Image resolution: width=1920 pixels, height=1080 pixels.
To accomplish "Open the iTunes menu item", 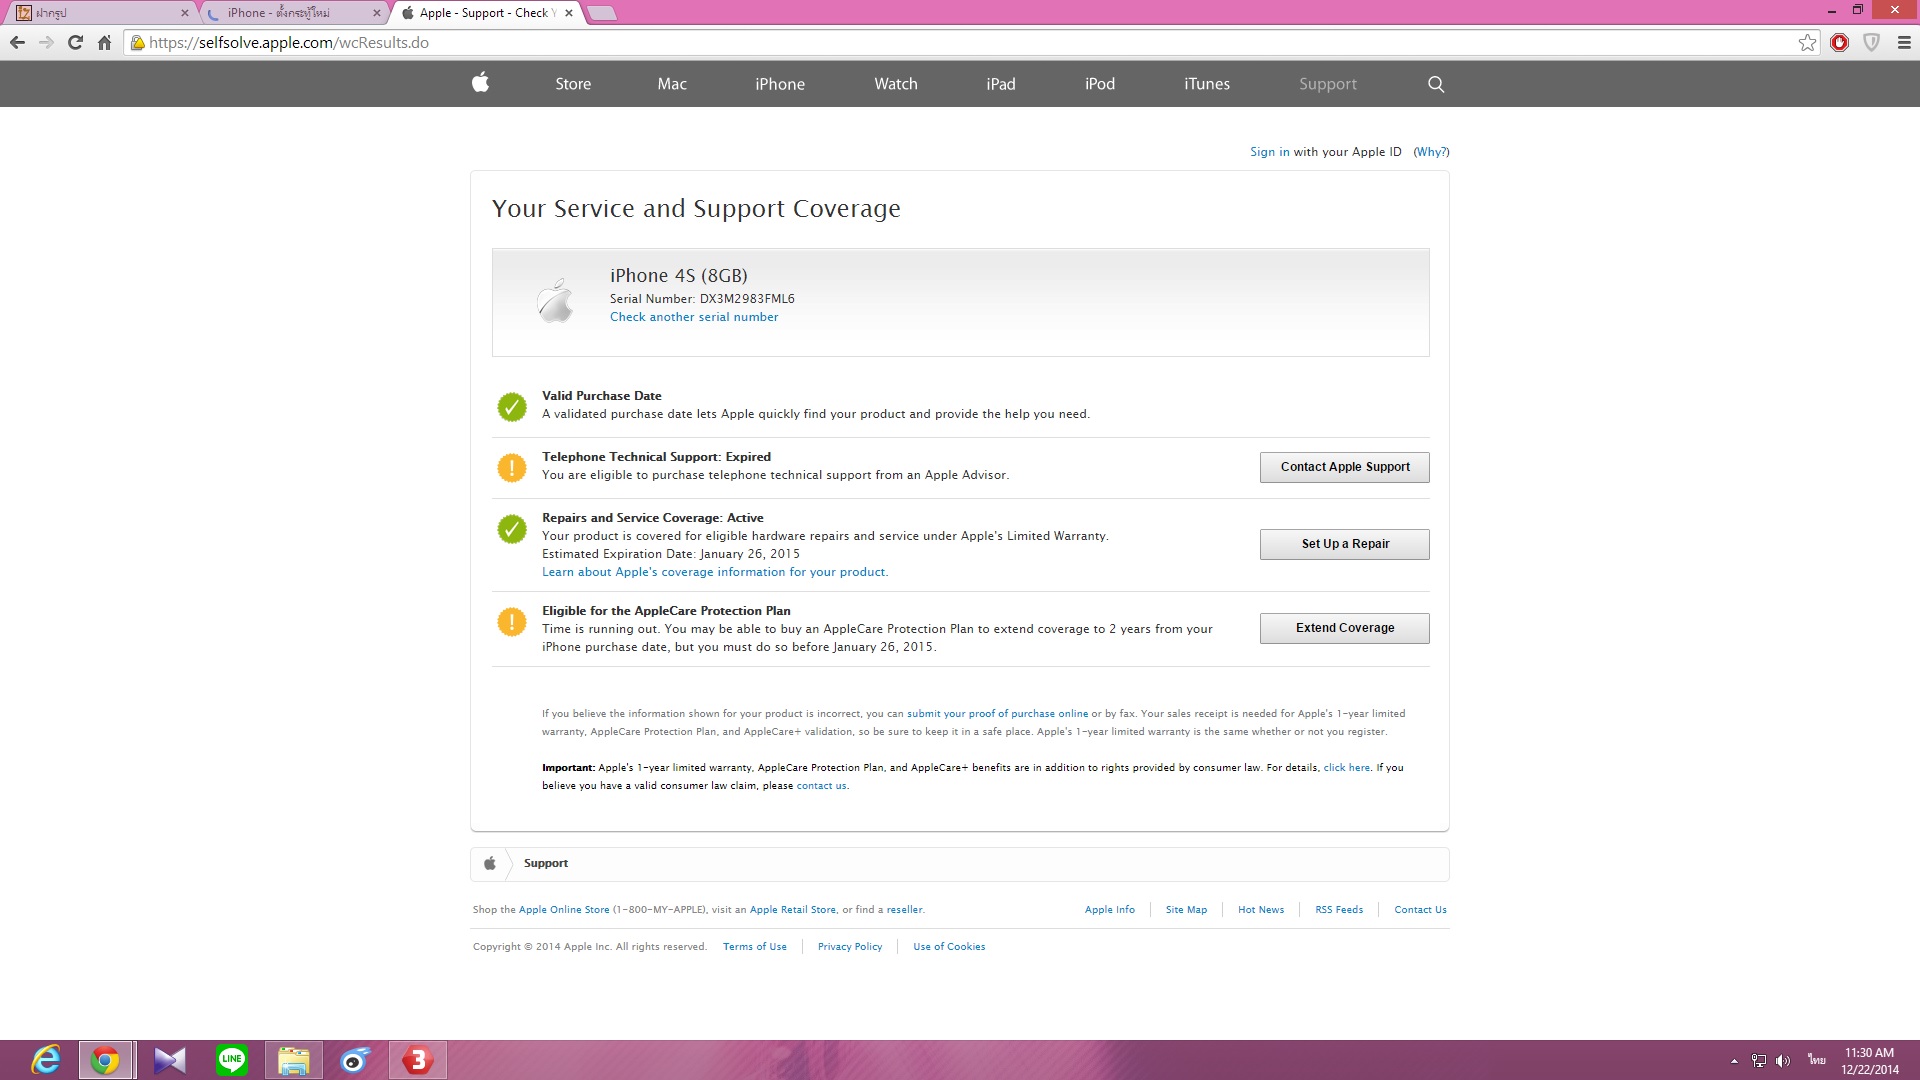I will coord(1206,84).
